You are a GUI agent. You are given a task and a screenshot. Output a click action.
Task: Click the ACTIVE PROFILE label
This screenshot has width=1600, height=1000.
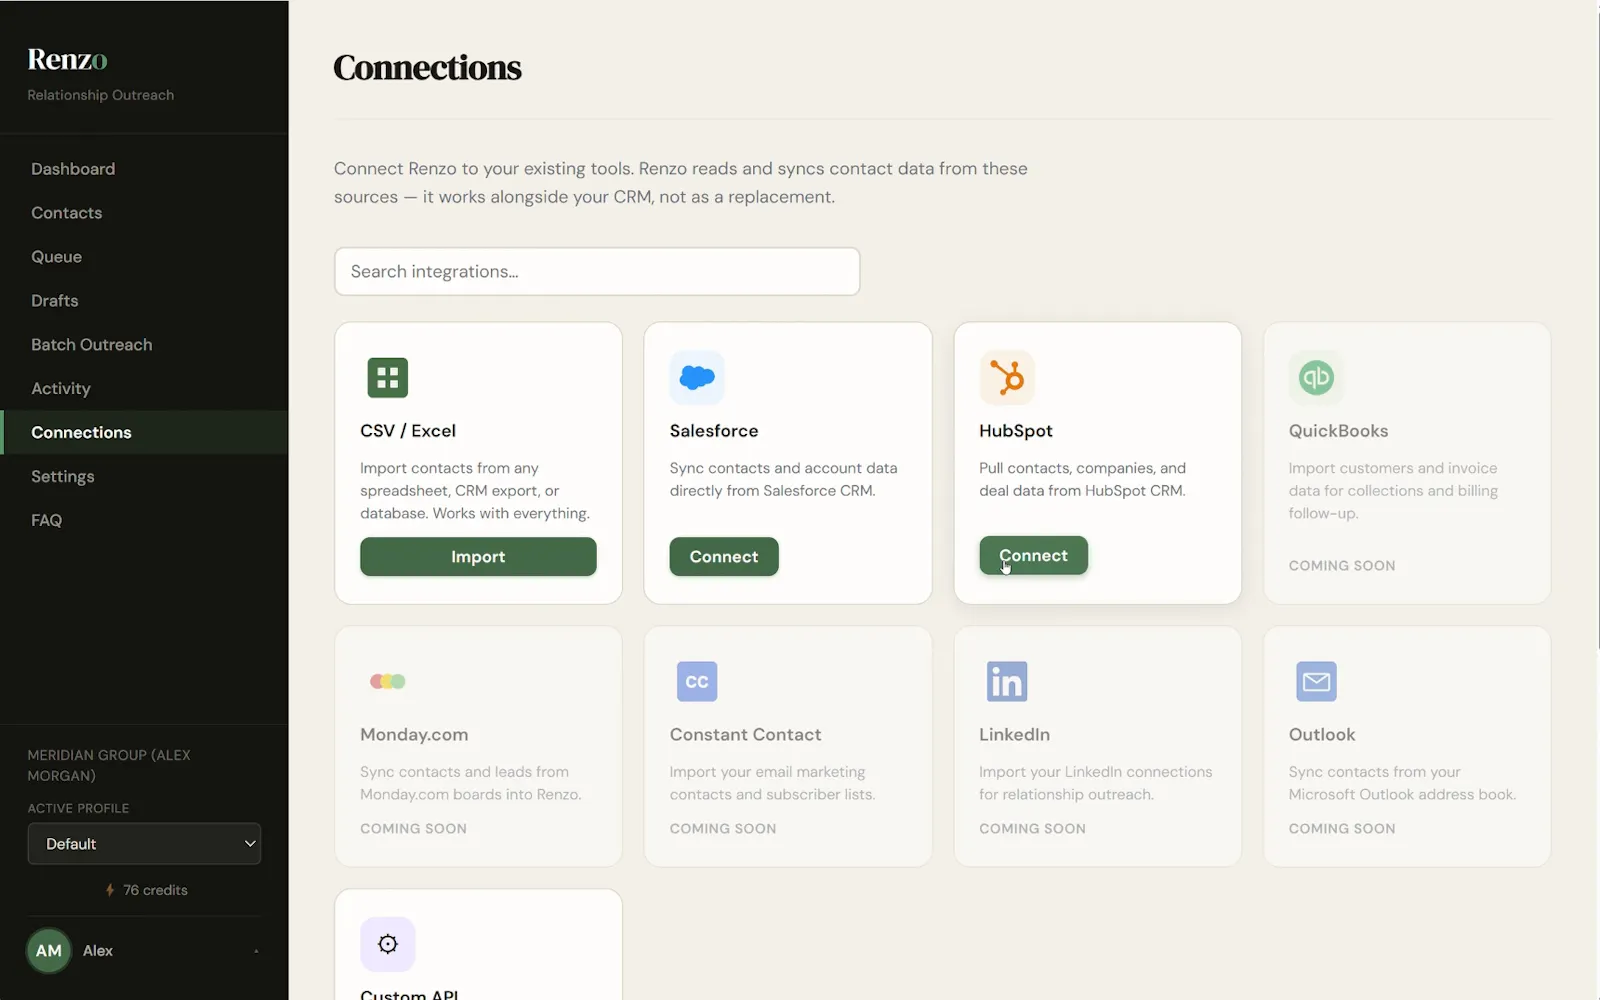(x=78, y=808)
